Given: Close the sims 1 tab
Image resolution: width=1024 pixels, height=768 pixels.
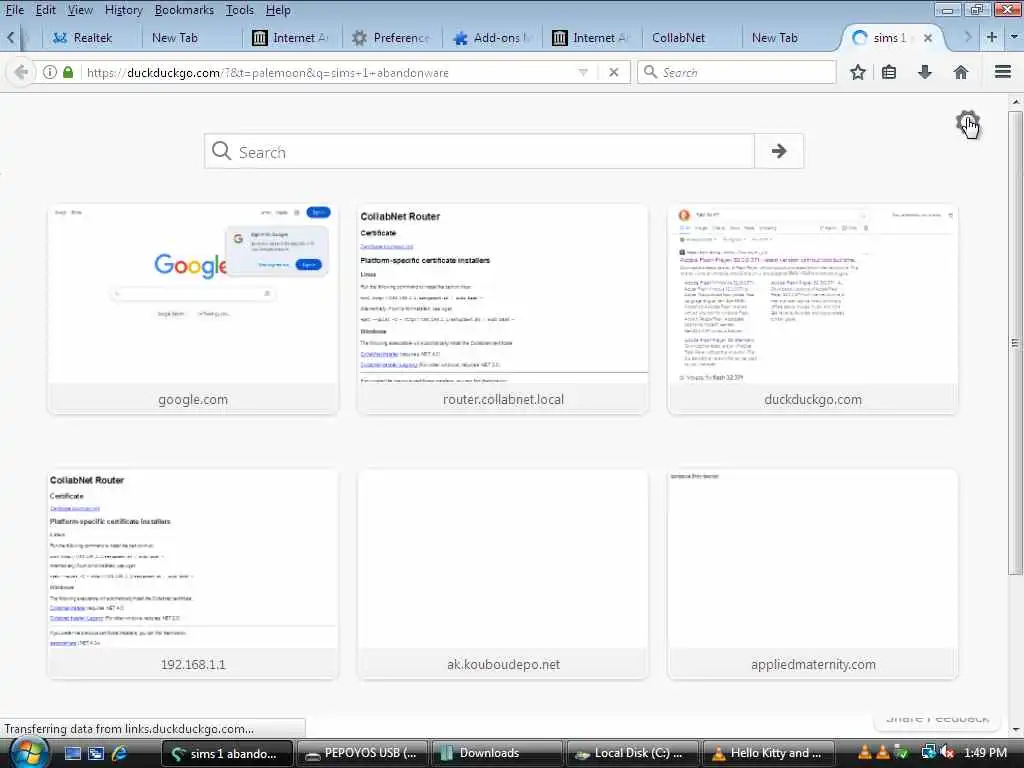Looking at the screenshot, I should click(x=927, y=38).
